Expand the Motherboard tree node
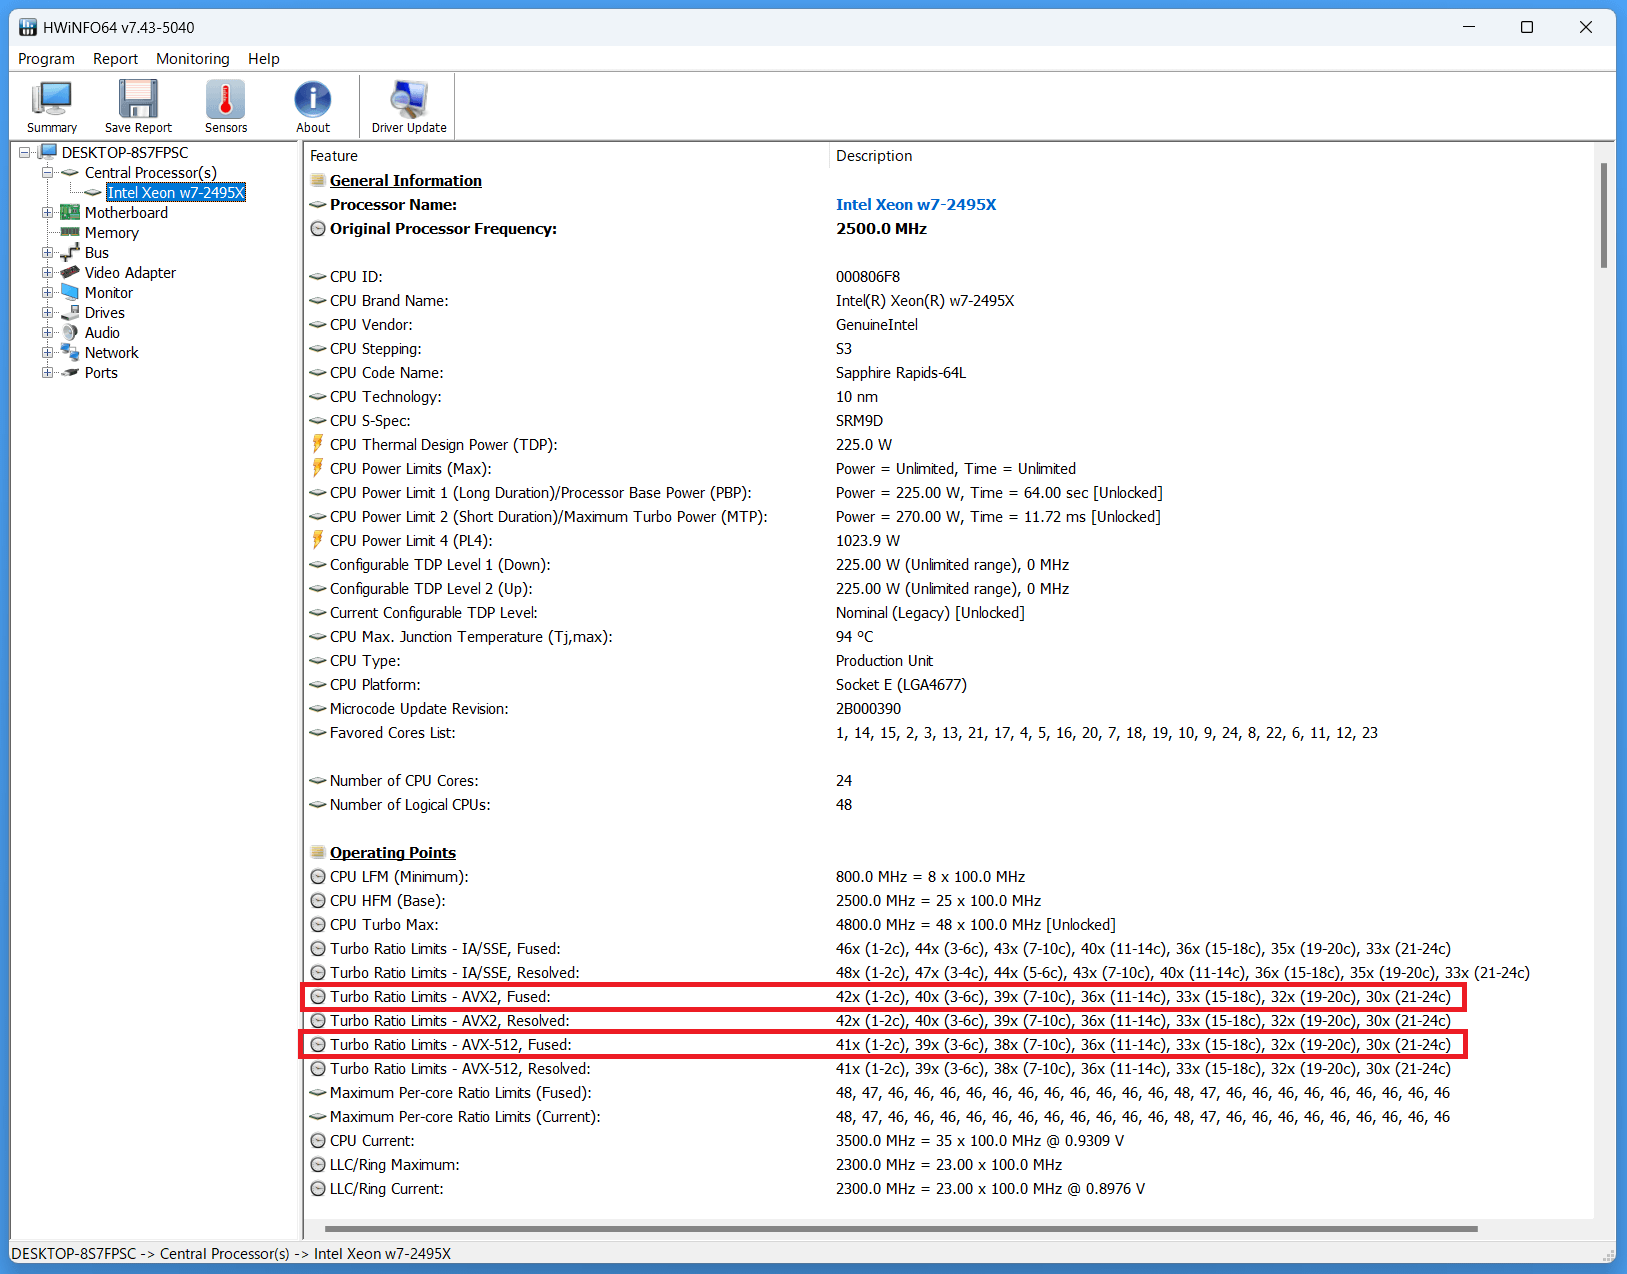The height and width of the screenshot is (1274, 1627). pyautogui.click(x=47, y=212)
